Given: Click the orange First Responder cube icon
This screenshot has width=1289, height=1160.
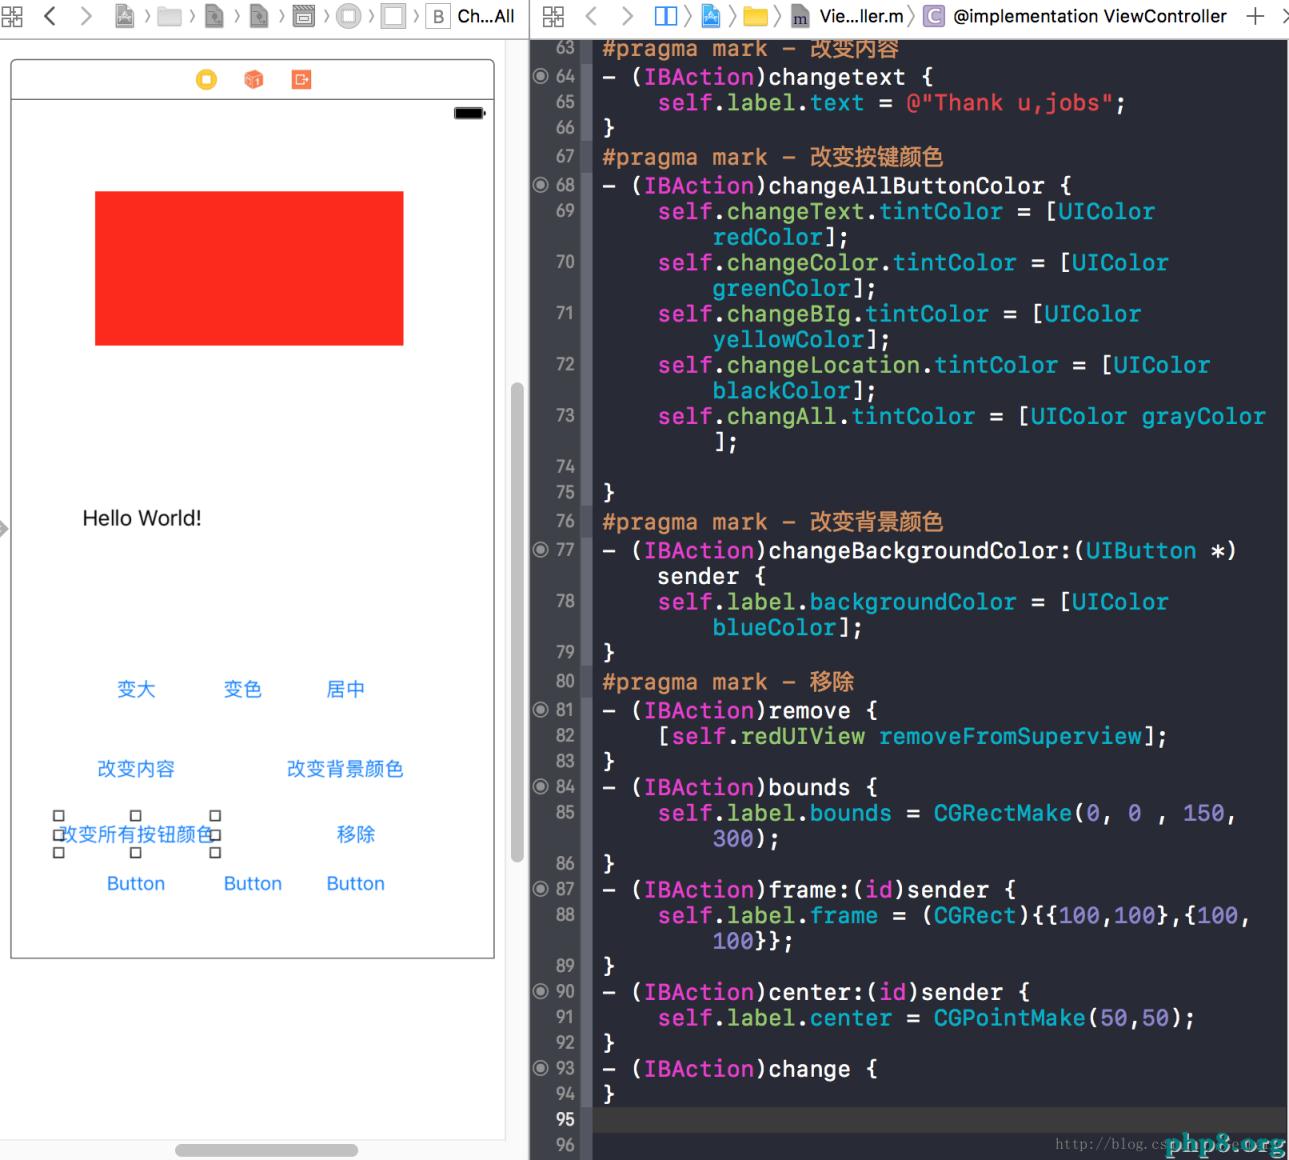Looking at the screenshot, I should tap(254, 79).
